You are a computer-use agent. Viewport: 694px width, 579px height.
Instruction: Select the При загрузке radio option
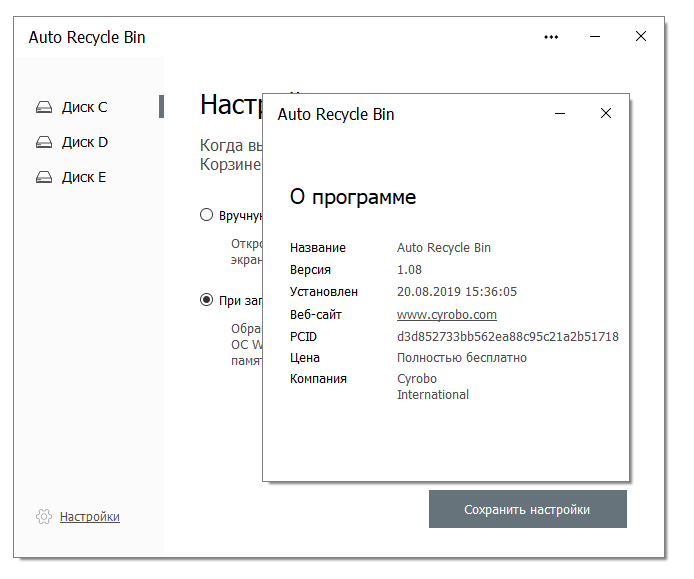pyautogui.click(x=206, y=300)
